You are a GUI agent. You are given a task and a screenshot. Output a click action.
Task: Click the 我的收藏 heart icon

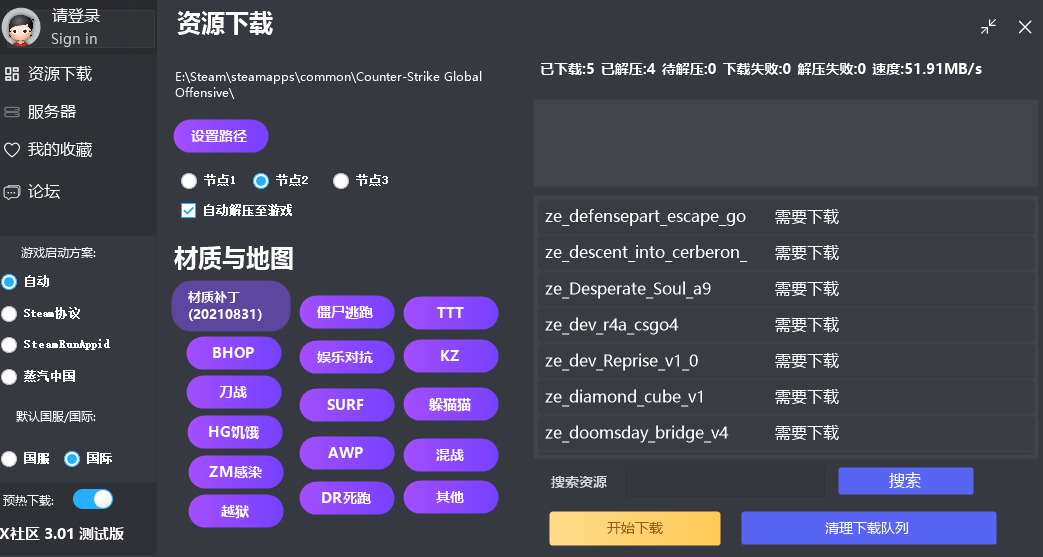[x=12, y=150]
